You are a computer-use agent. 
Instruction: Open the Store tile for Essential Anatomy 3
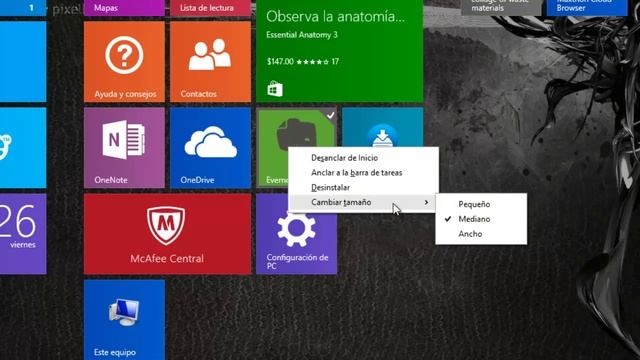340,51
